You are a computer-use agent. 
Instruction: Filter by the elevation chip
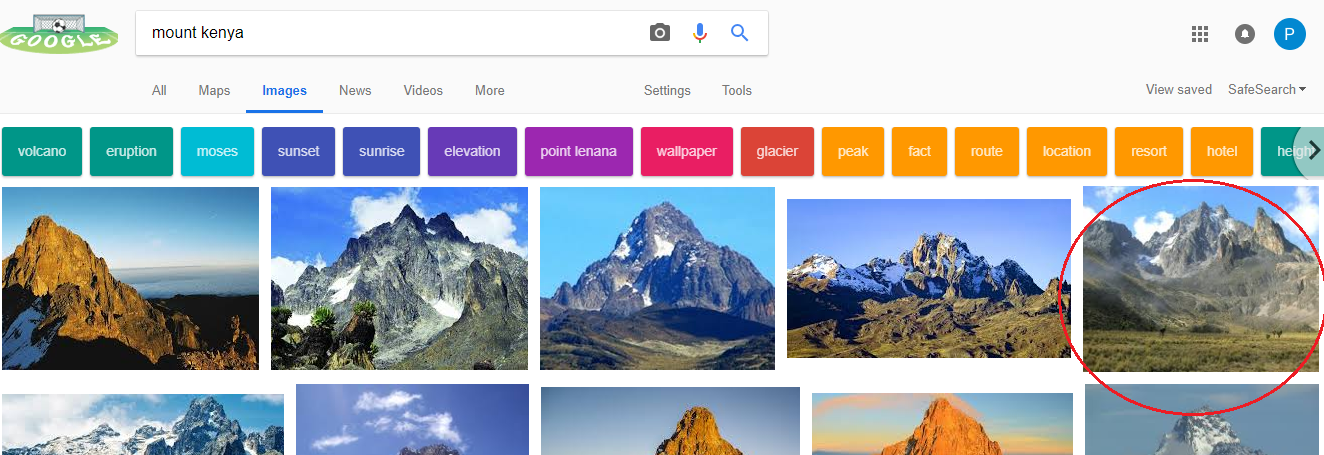coord(472,151)
